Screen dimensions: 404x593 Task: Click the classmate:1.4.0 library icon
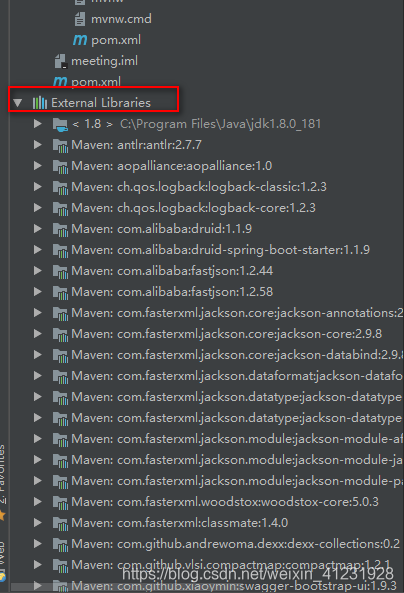tap(61, 523)
